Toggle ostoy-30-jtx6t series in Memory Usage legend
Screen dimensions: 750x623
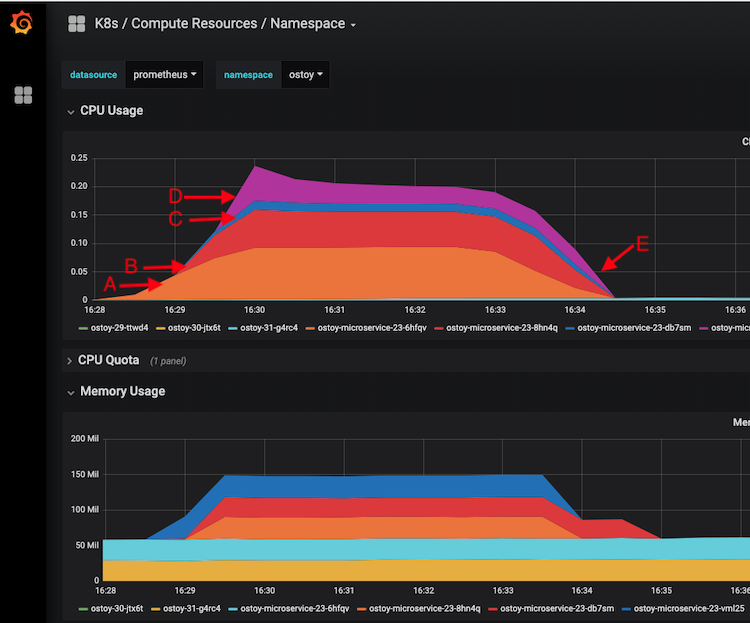point(117,609)
